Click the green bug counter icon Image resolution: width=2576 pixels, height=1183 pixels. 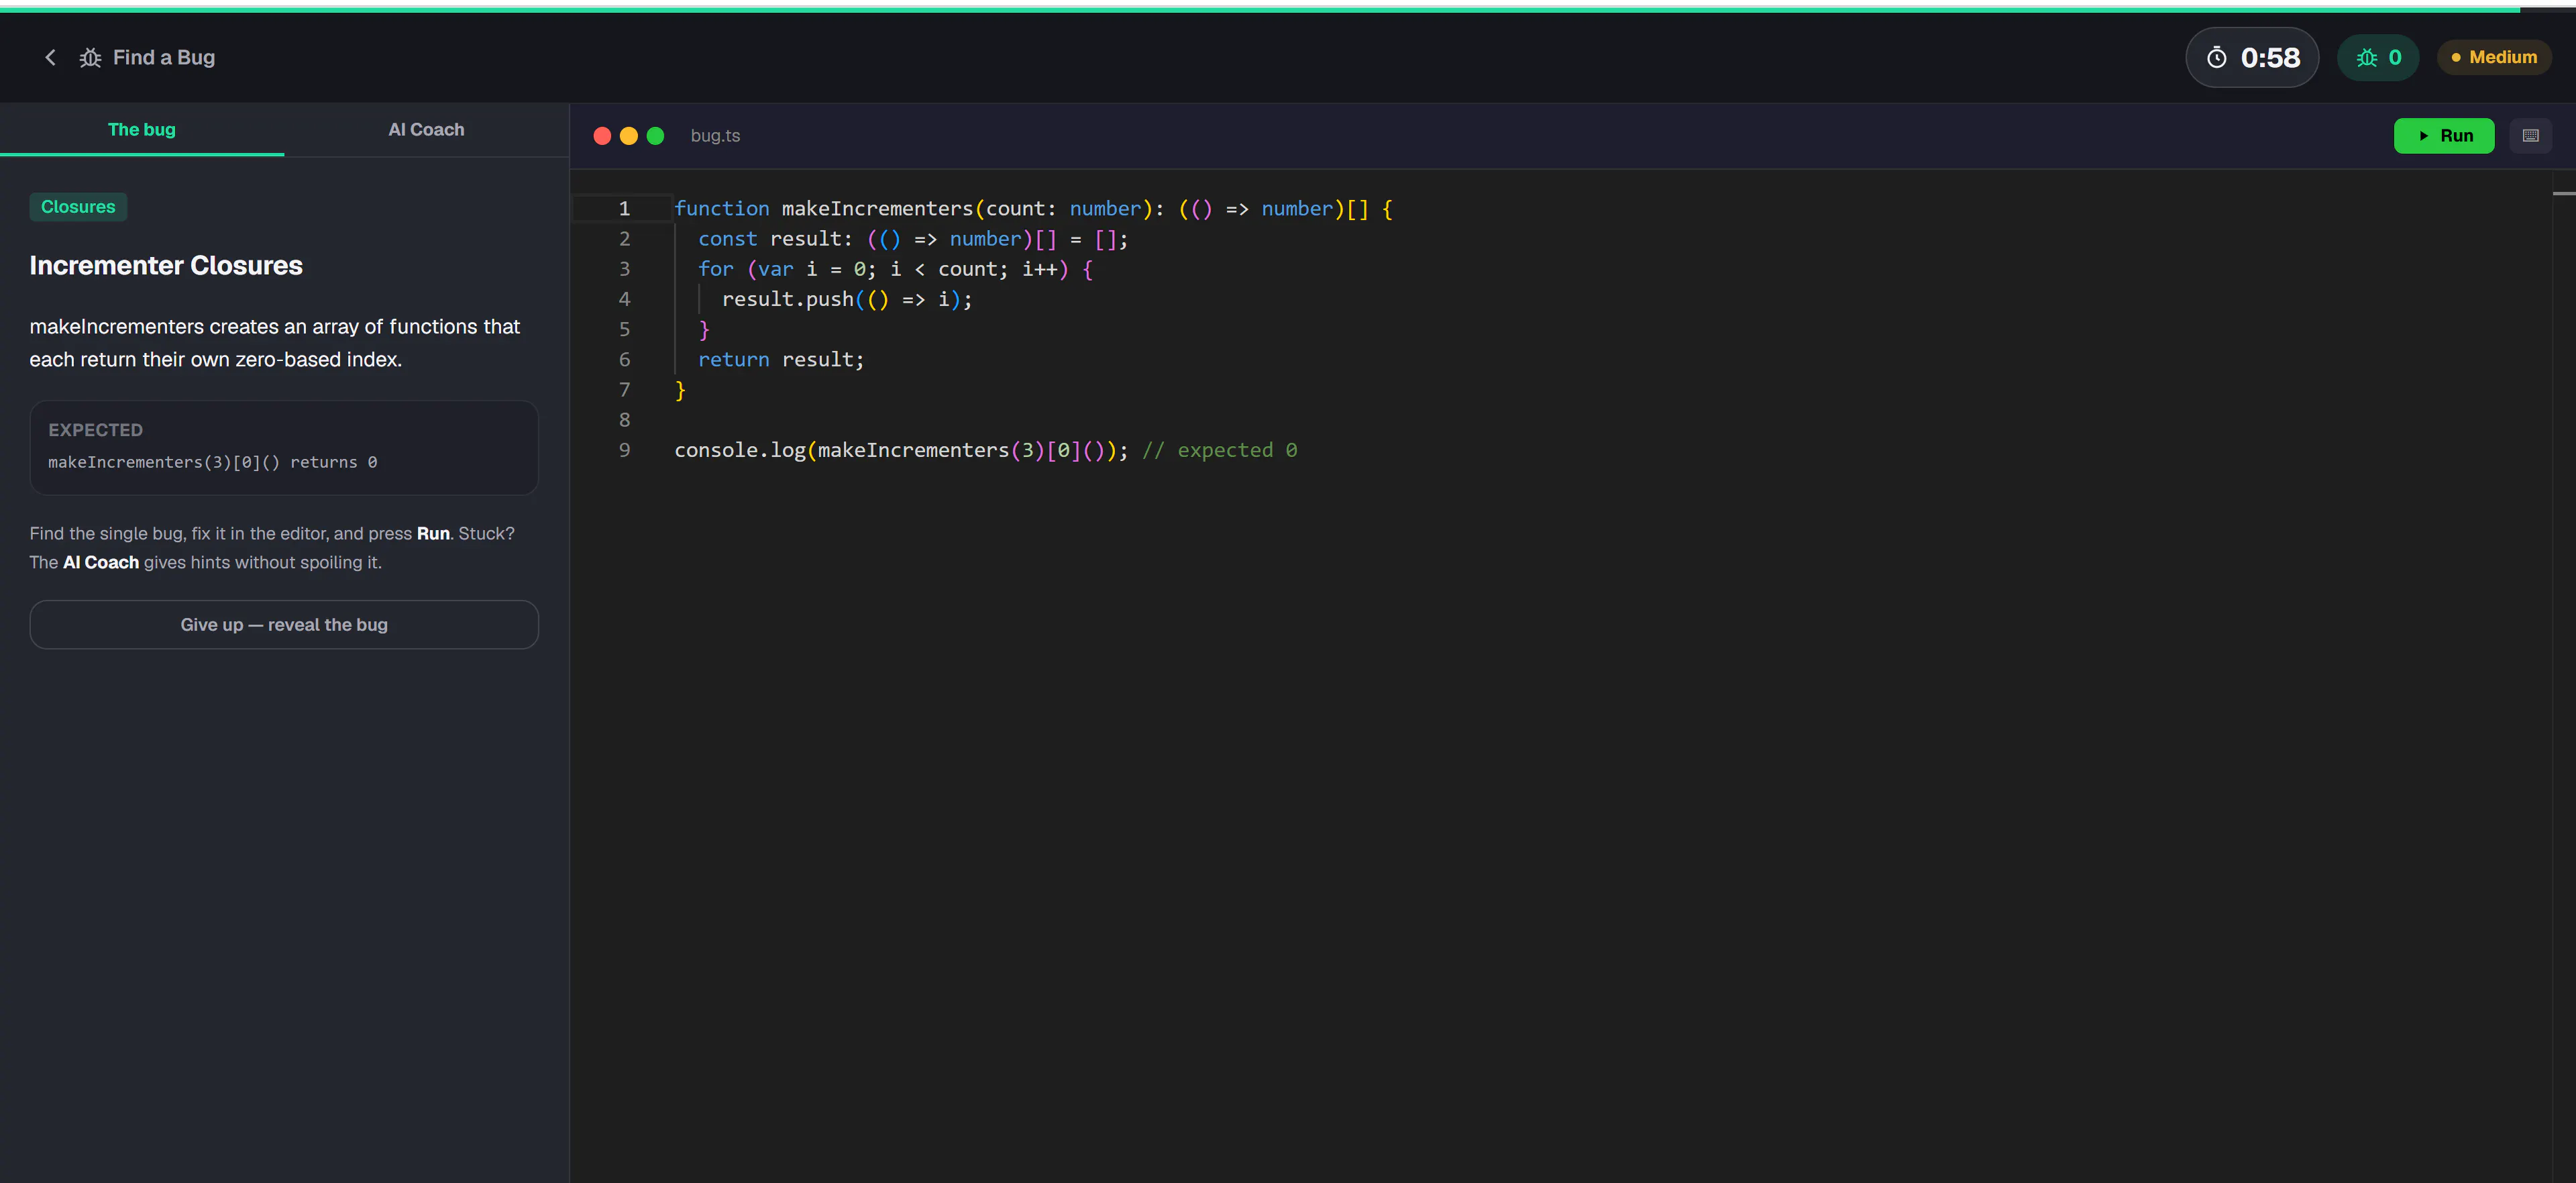(2367, 58)
